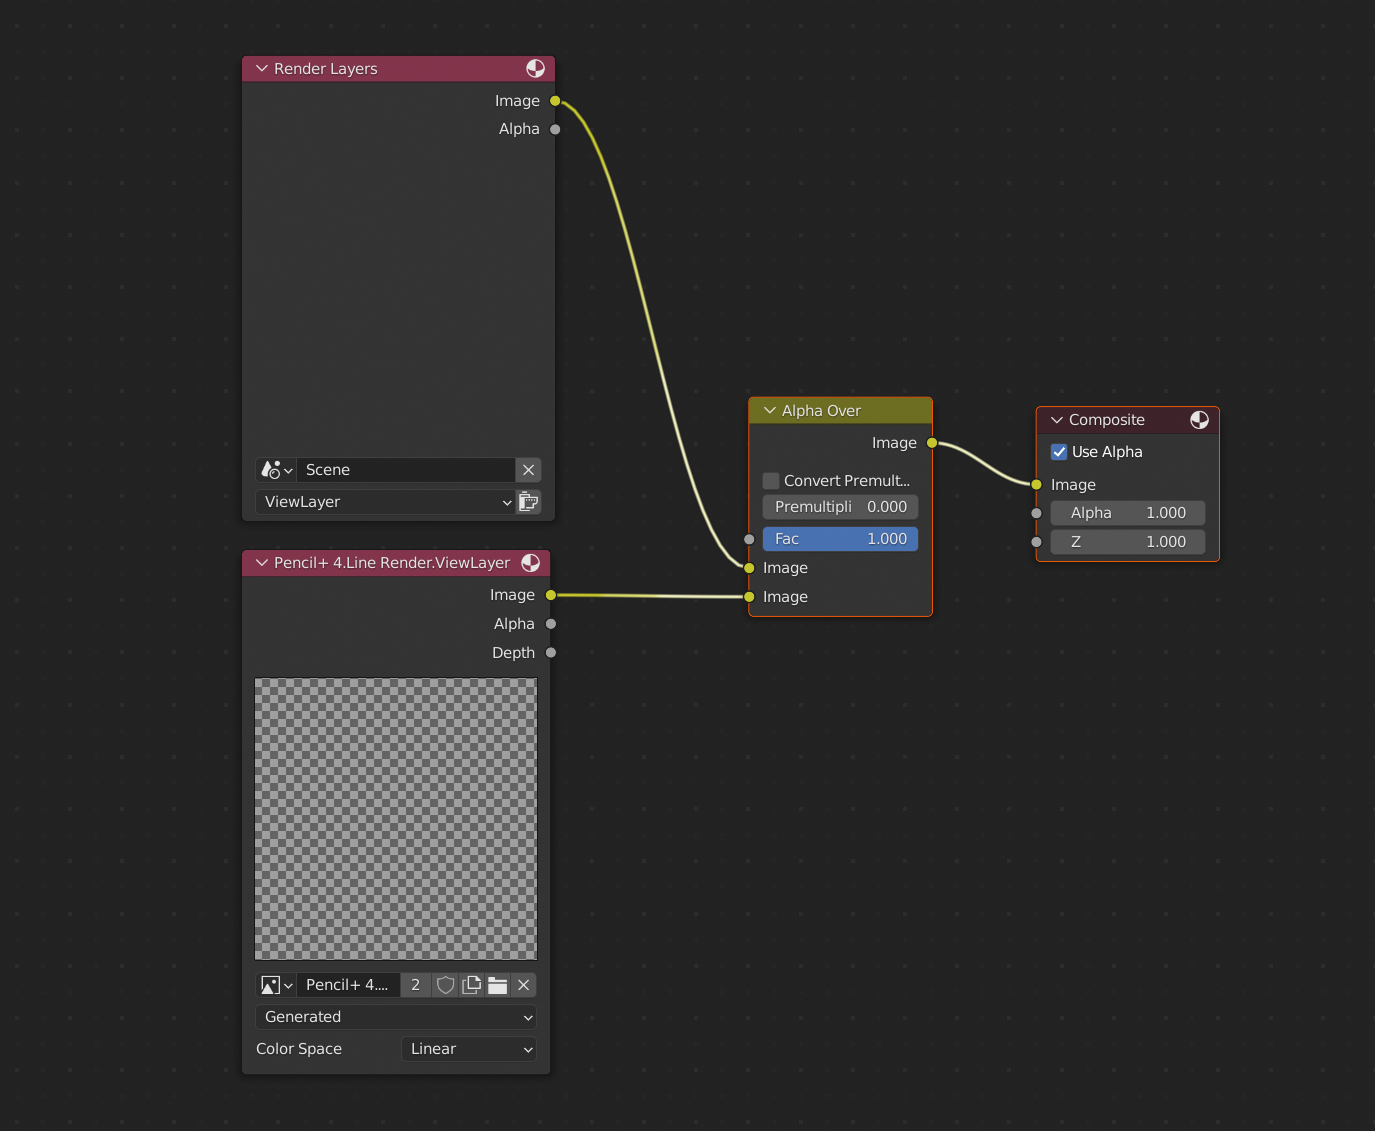Collapse the Render Layers node

(x=262, y=69)
